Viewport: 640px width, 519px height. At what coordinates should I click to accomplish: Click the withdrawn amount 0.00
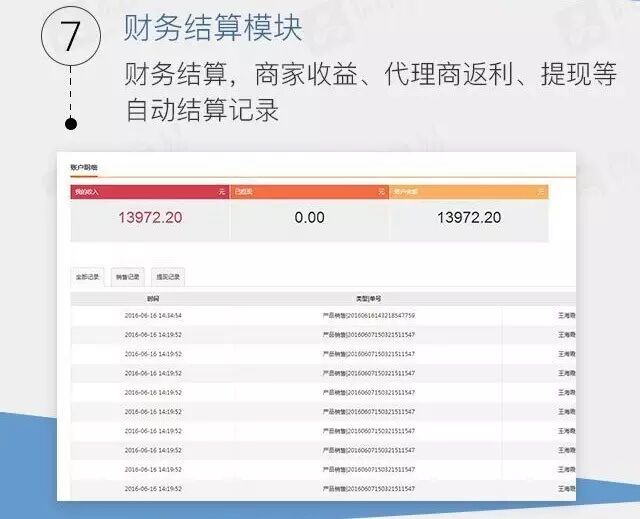click(309, 217)
